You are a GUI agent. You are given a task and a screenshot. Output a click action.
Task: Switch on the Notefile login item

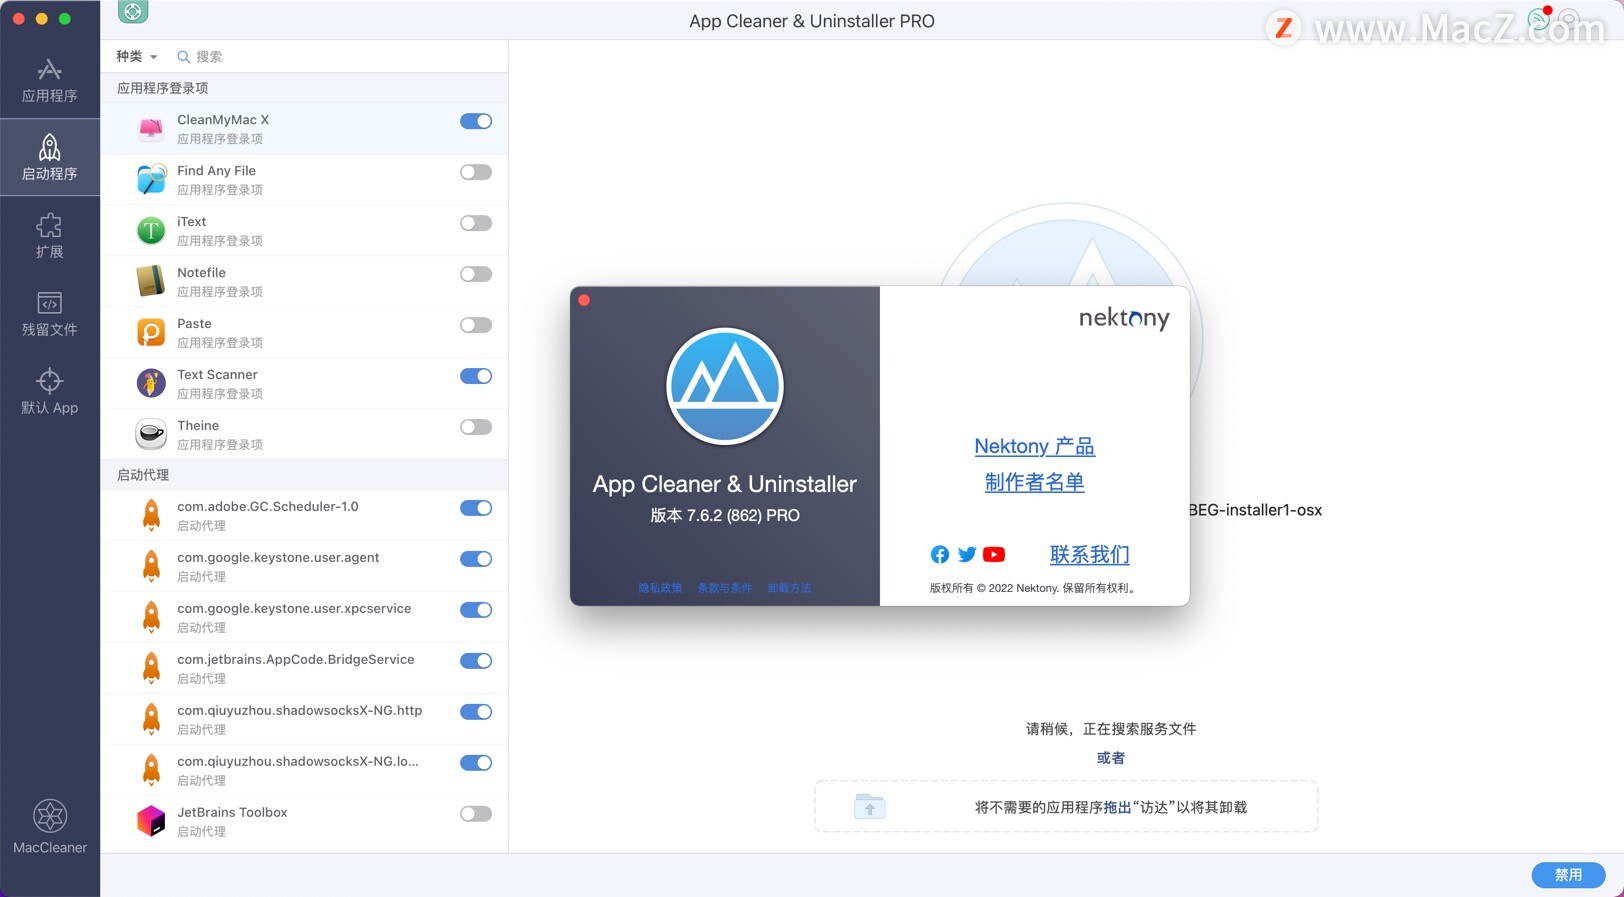pos(476,274)
